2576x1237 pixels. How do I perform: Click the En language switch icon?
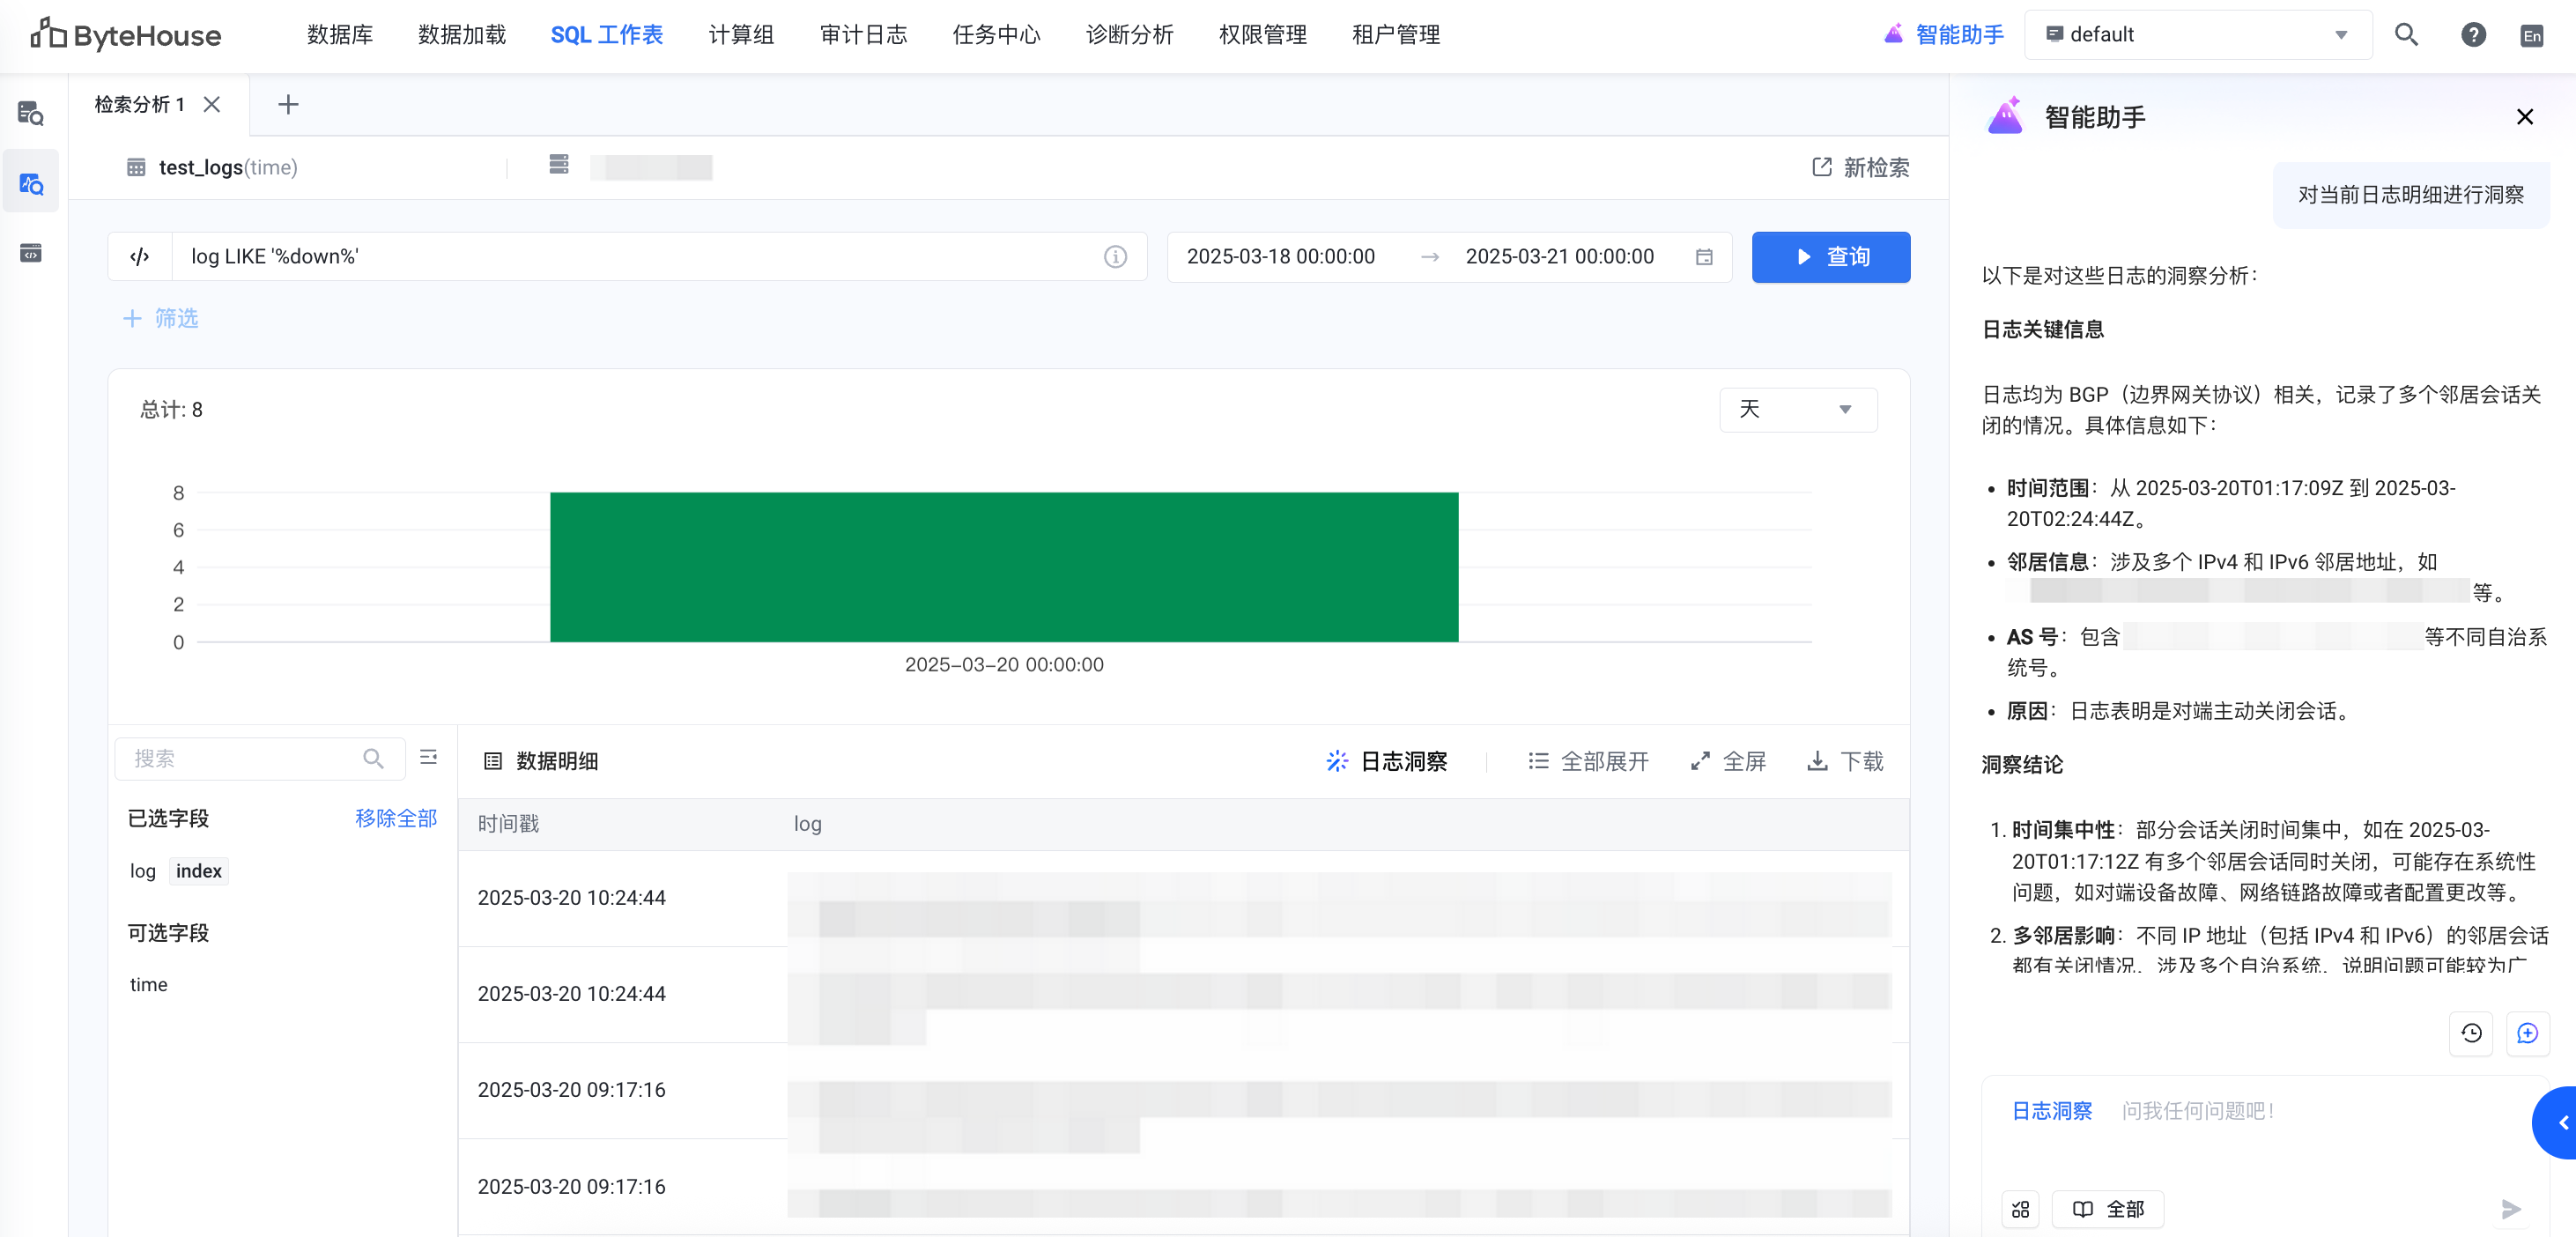click(2531, 36)
